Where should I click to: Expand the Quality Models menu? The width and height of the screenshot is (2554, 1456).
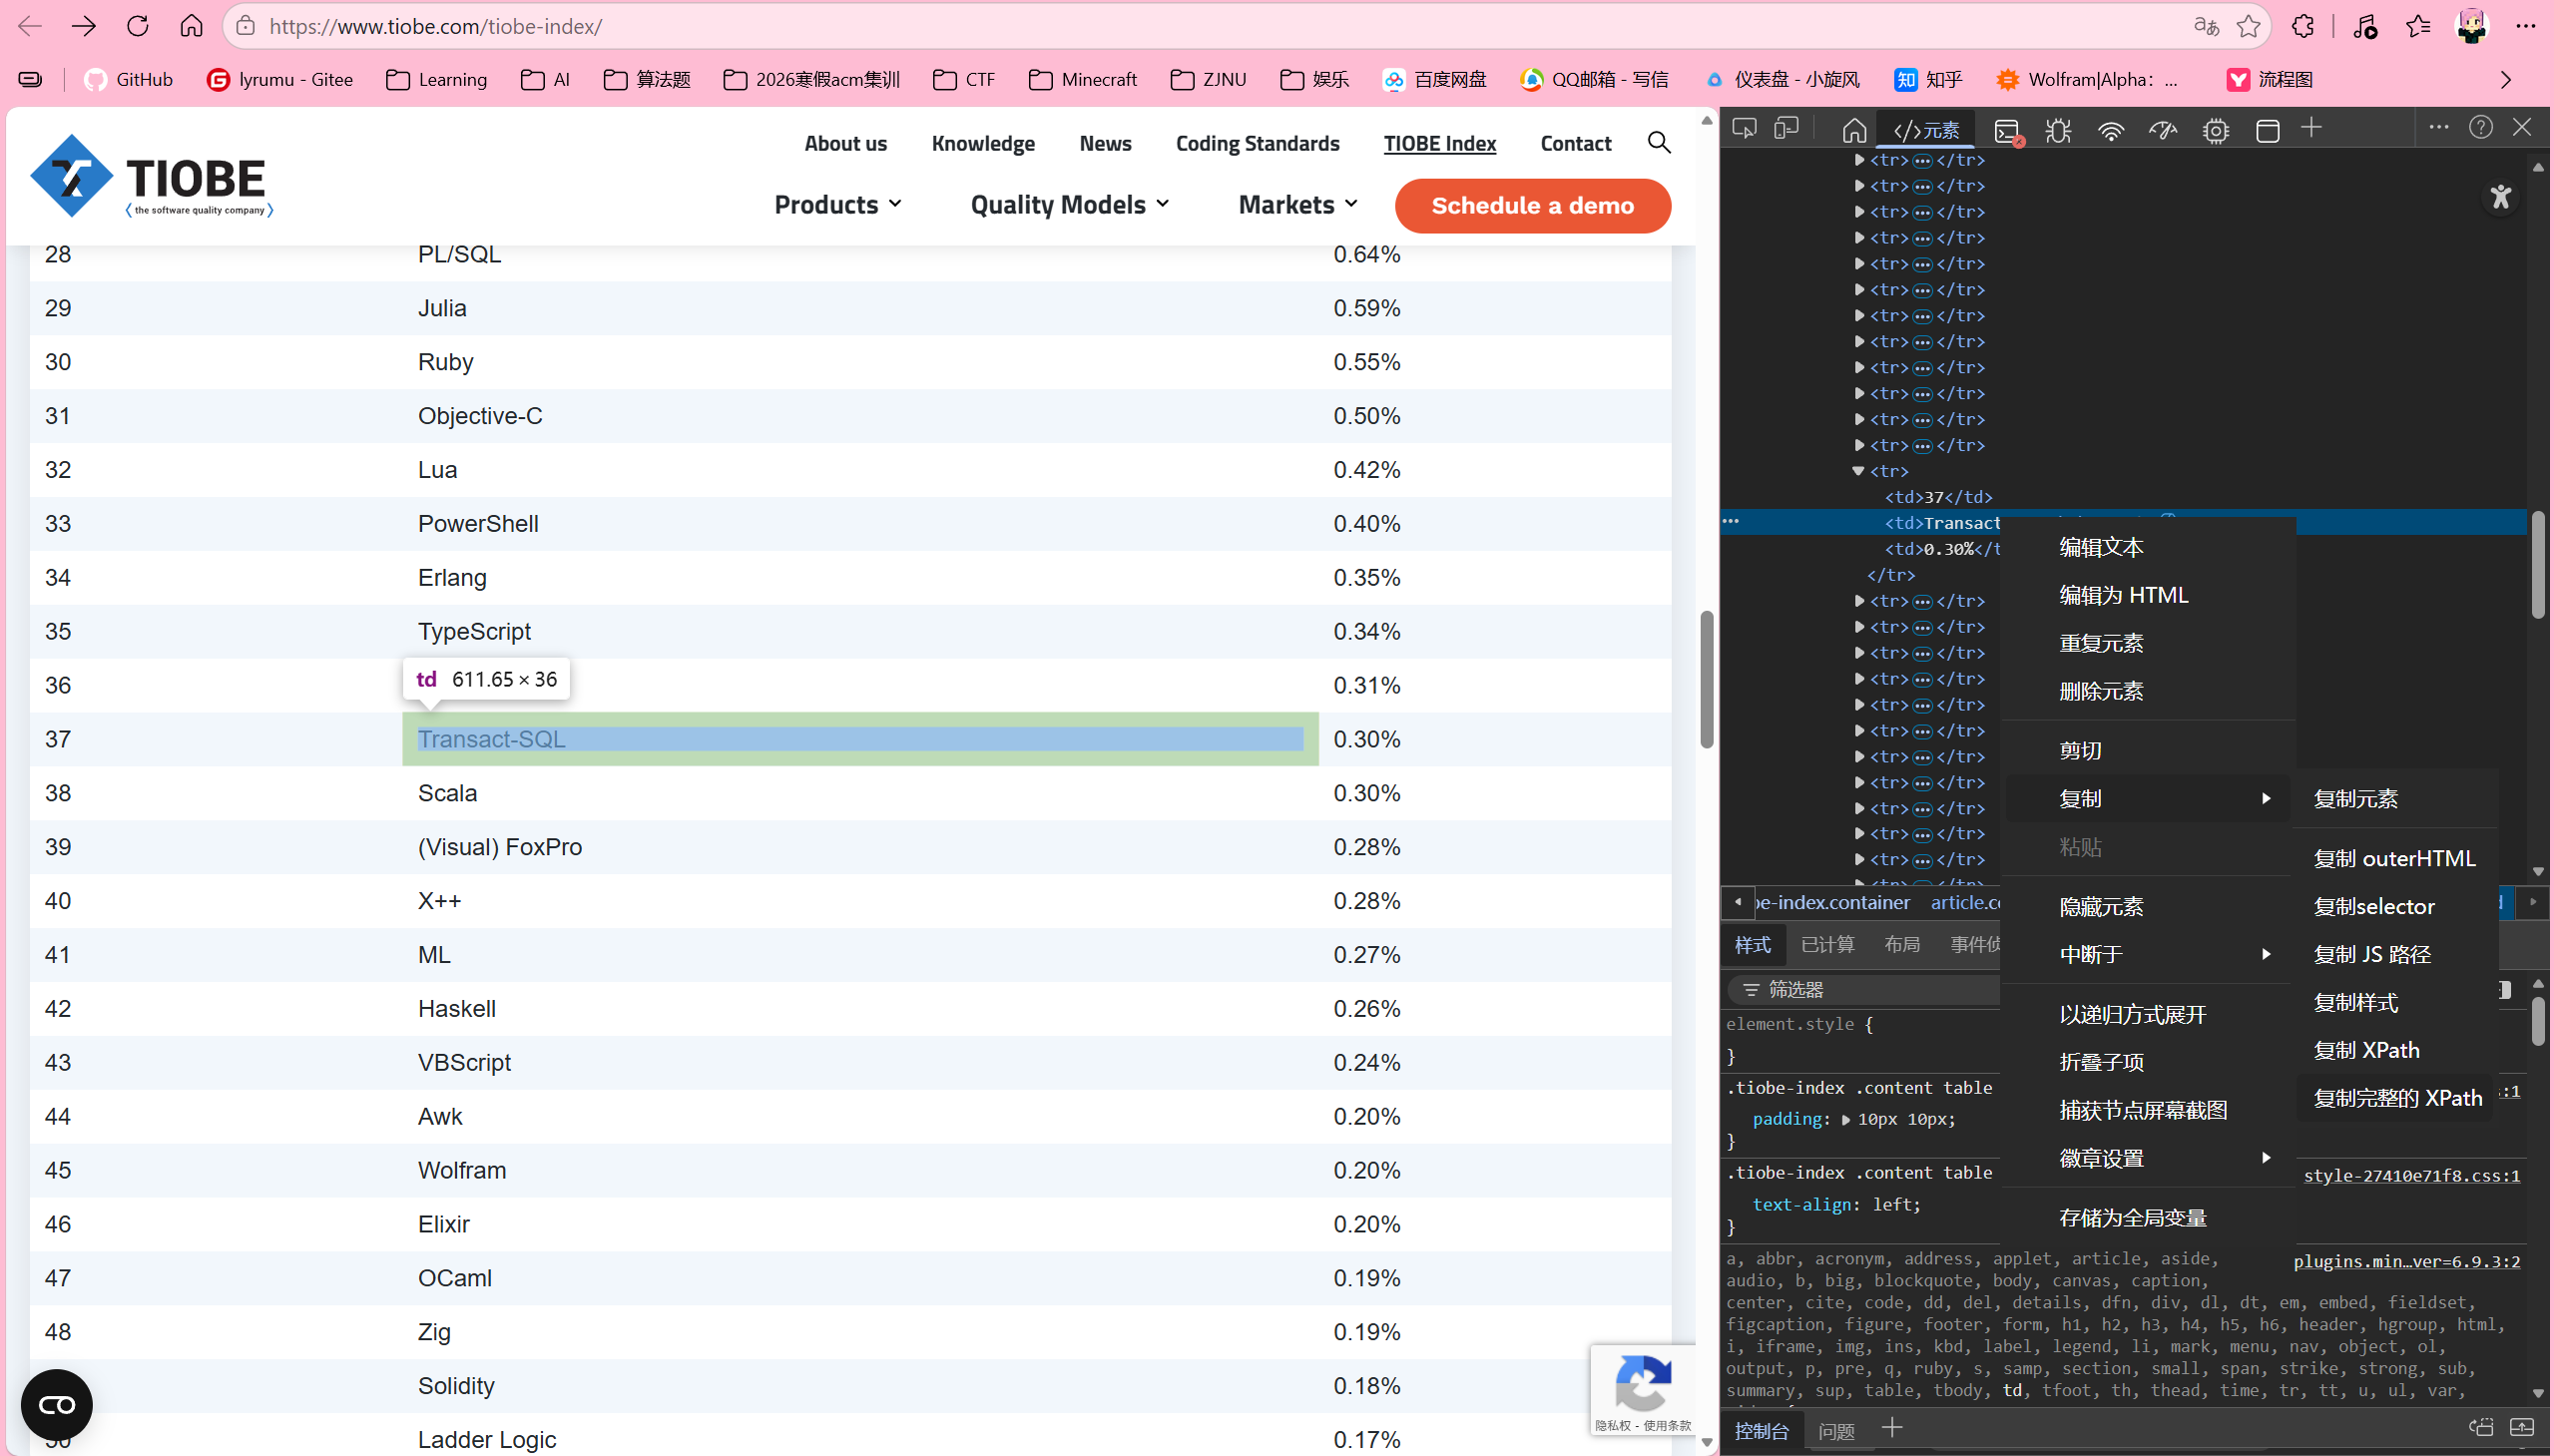[x=1070, y=204]
